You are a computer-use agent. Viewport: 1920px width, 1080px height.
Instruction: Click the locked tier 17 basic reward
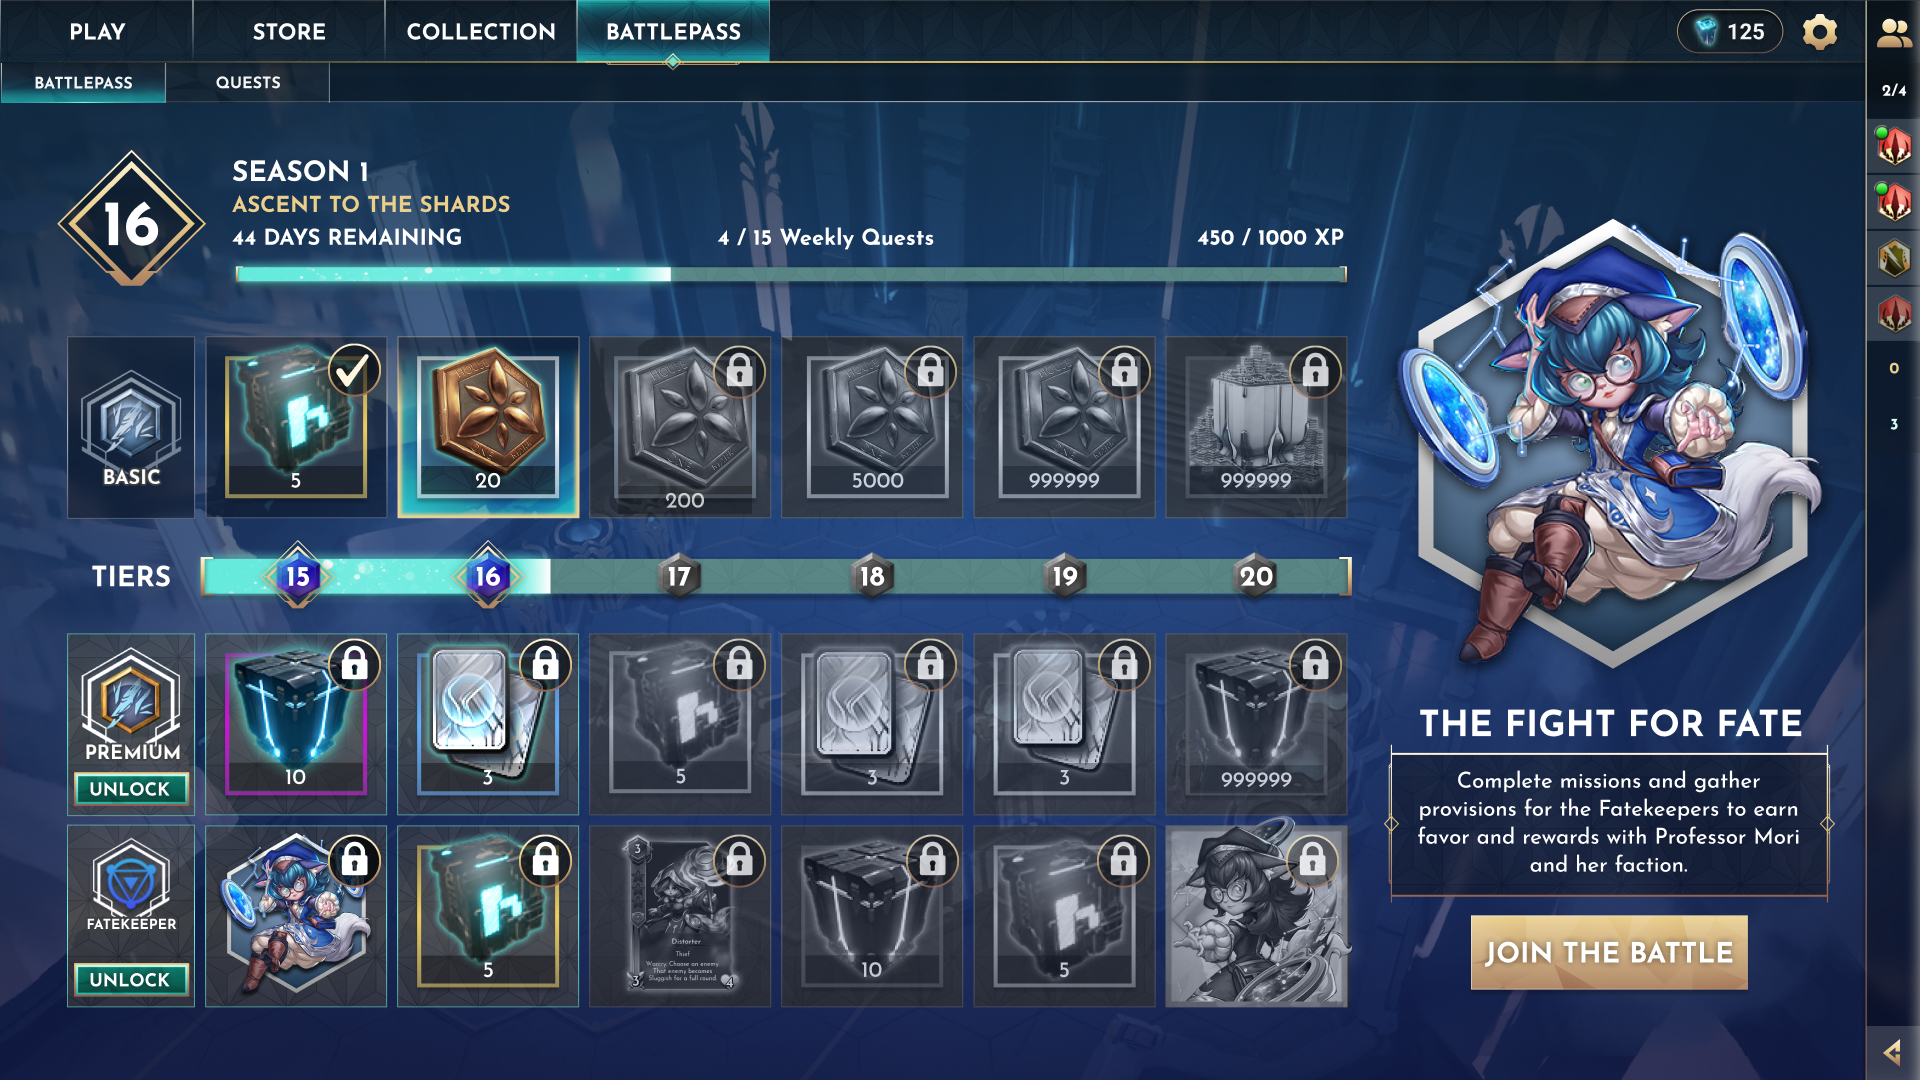click(680, 427)
